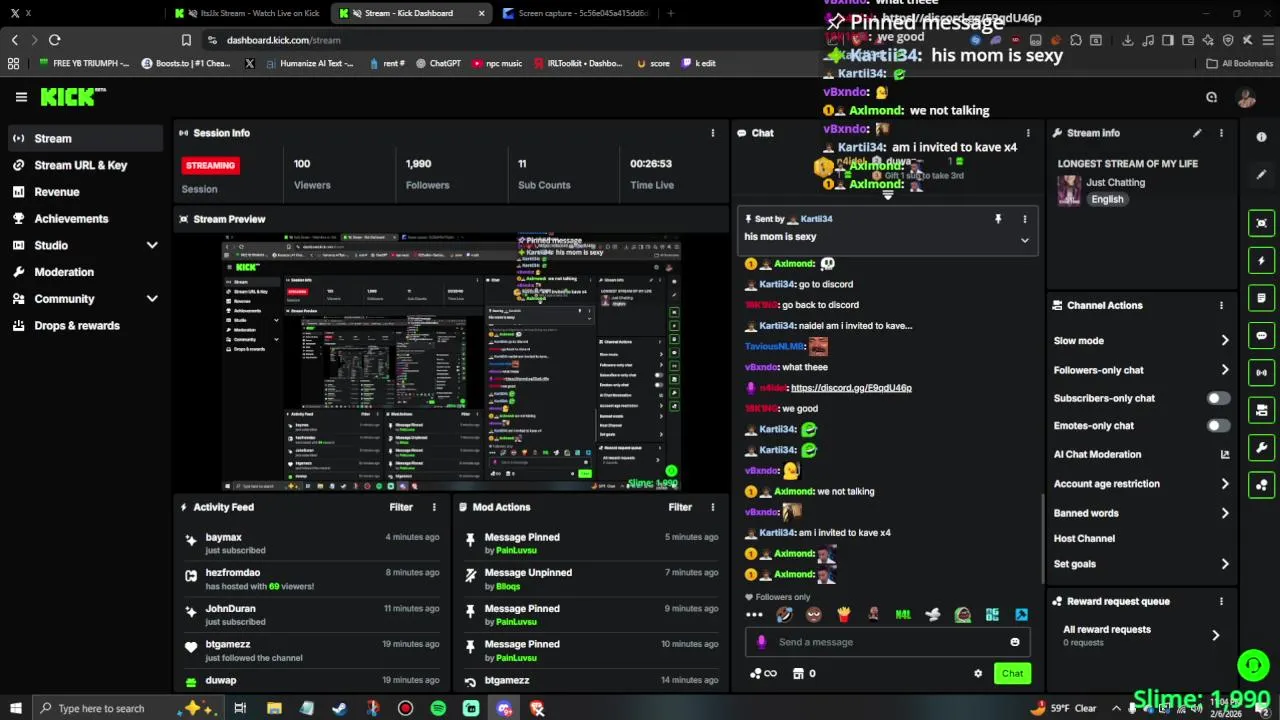Filter the Mod Actions list
The image size is (1280, 720).
(x=680, y=507)
